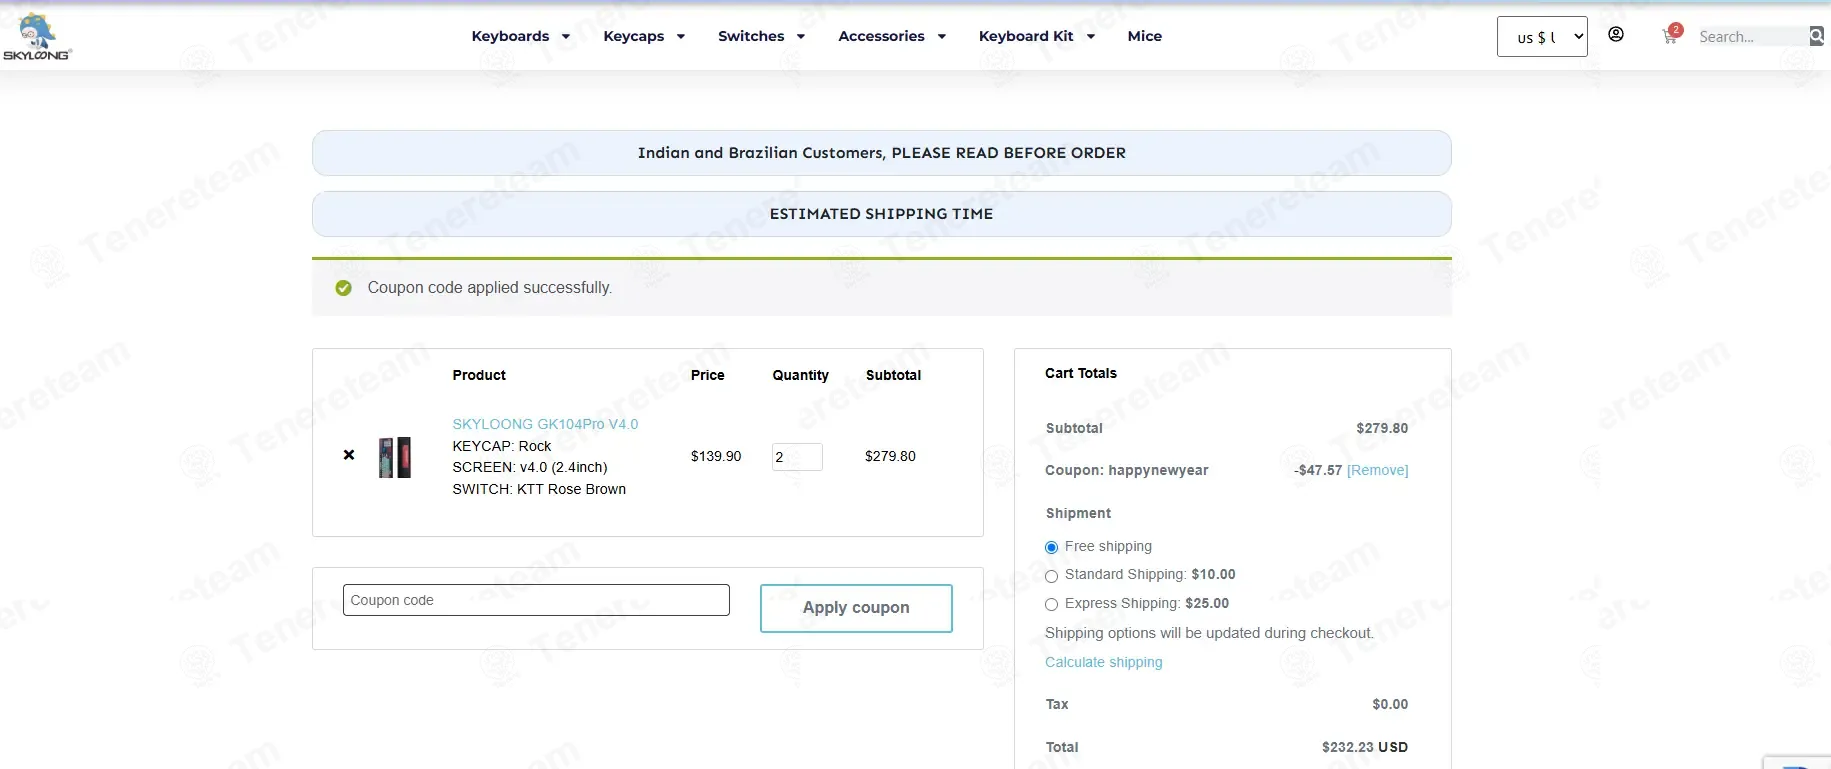The width and height of the screenshot is (1831, 769).
Task: Expand the Indian and Brazilian Customers notice
Action: pos(882,153)
